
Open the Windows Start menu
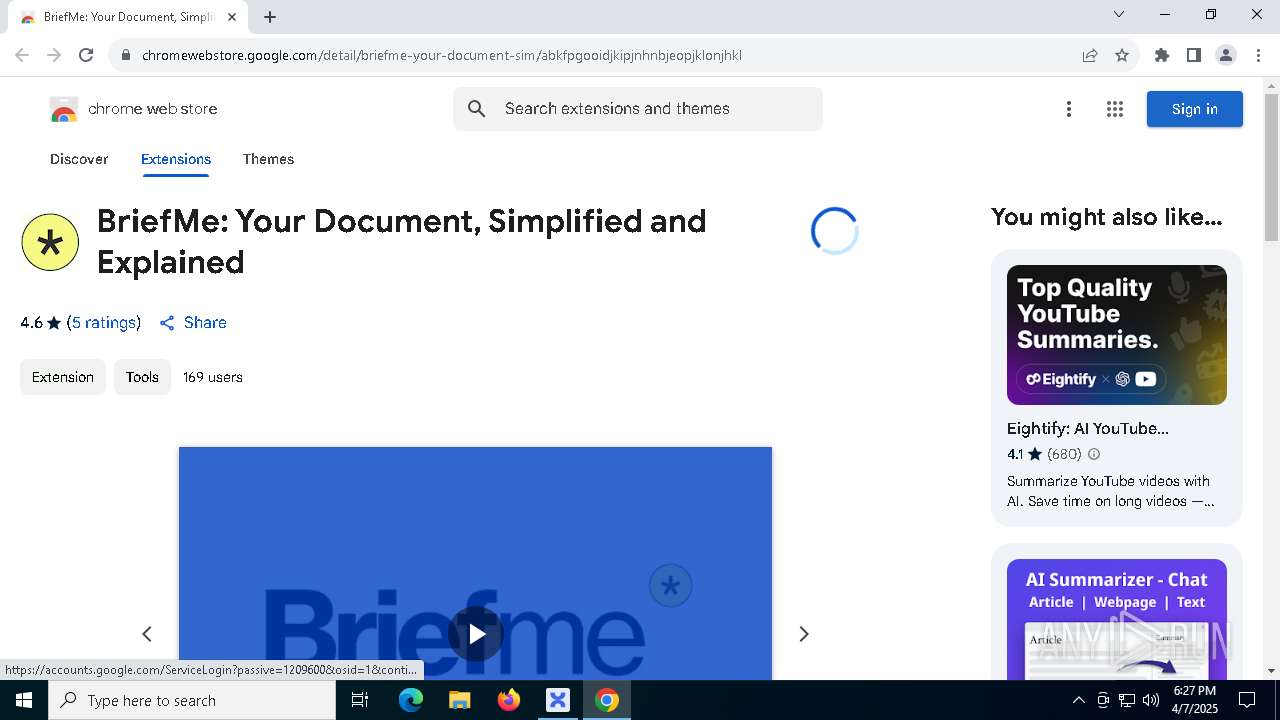coord(24,700)
